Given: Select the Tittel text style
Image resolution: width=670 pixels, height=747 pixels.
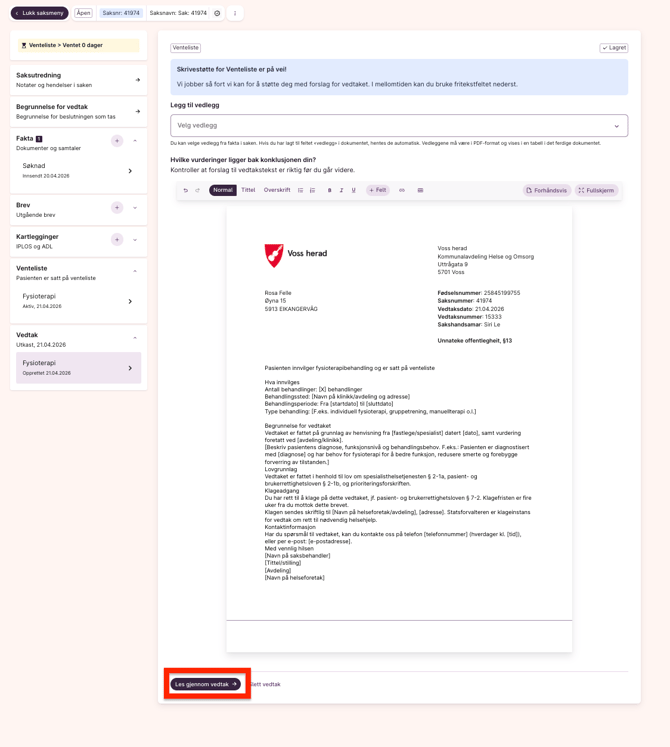Looking at the screenshot, I should [x=248, y=190].
